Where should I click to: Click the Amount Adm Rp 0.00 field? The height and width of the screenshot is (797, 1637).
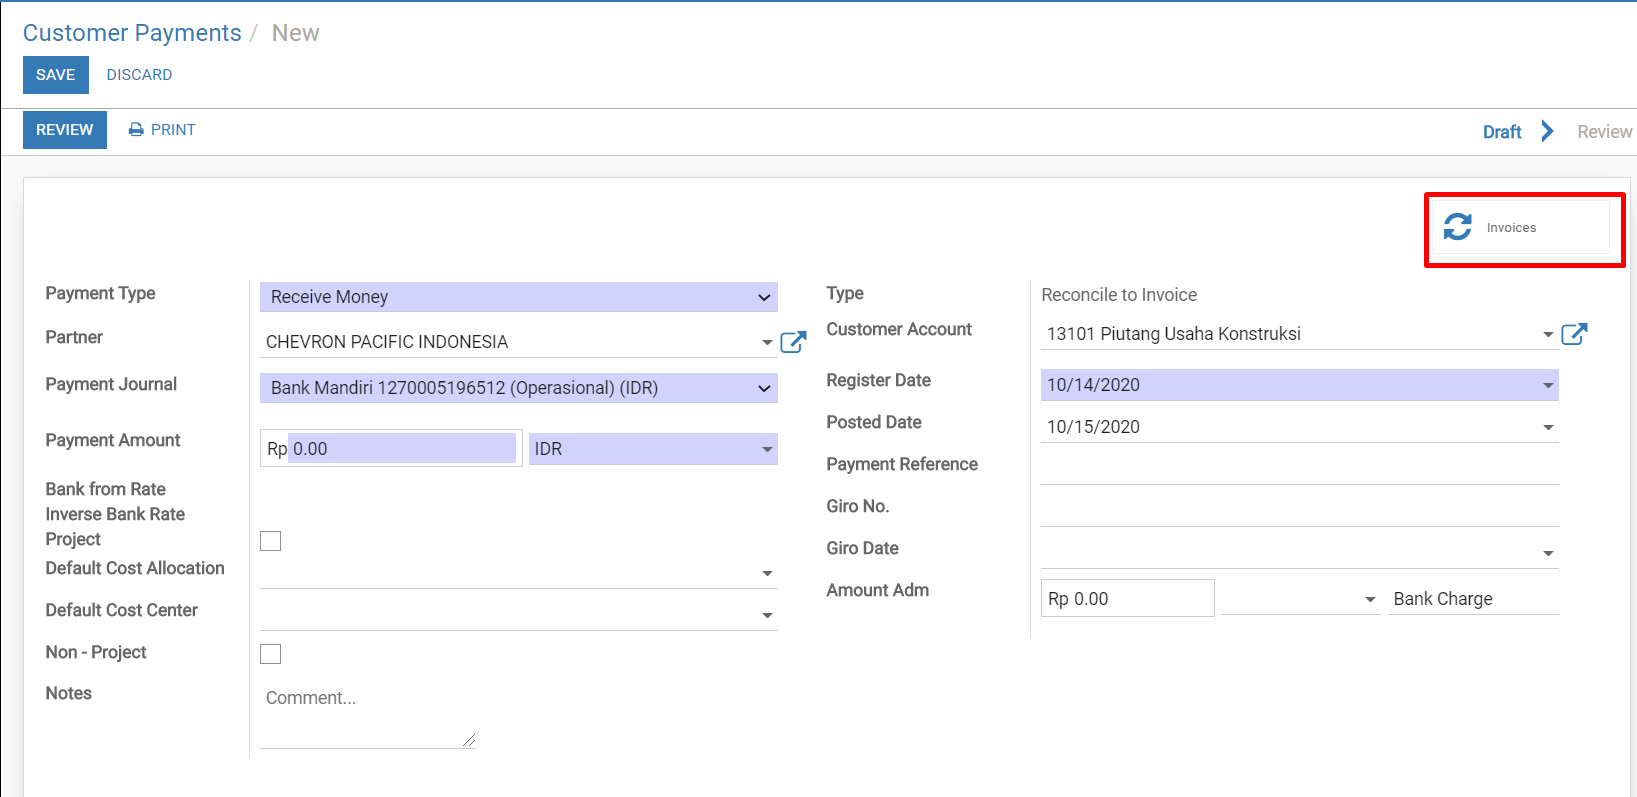[1127, 598]
